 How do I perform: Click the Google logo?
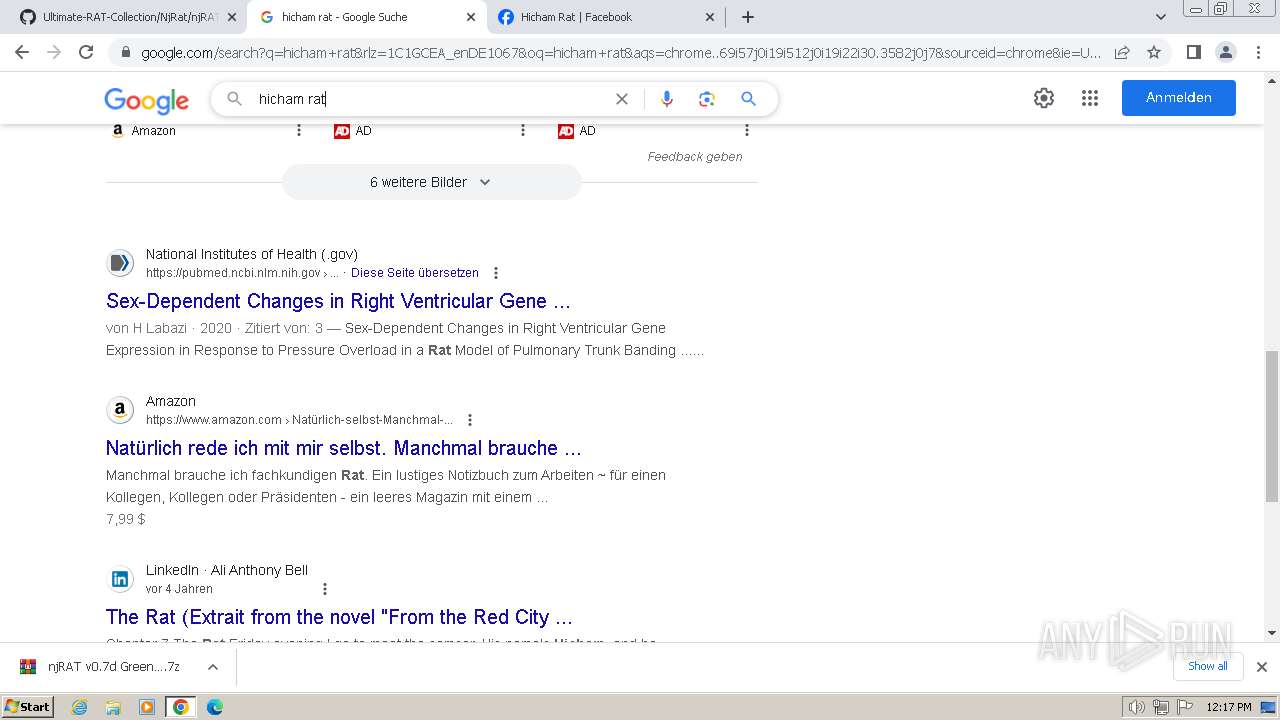click(x=146, y=99)
